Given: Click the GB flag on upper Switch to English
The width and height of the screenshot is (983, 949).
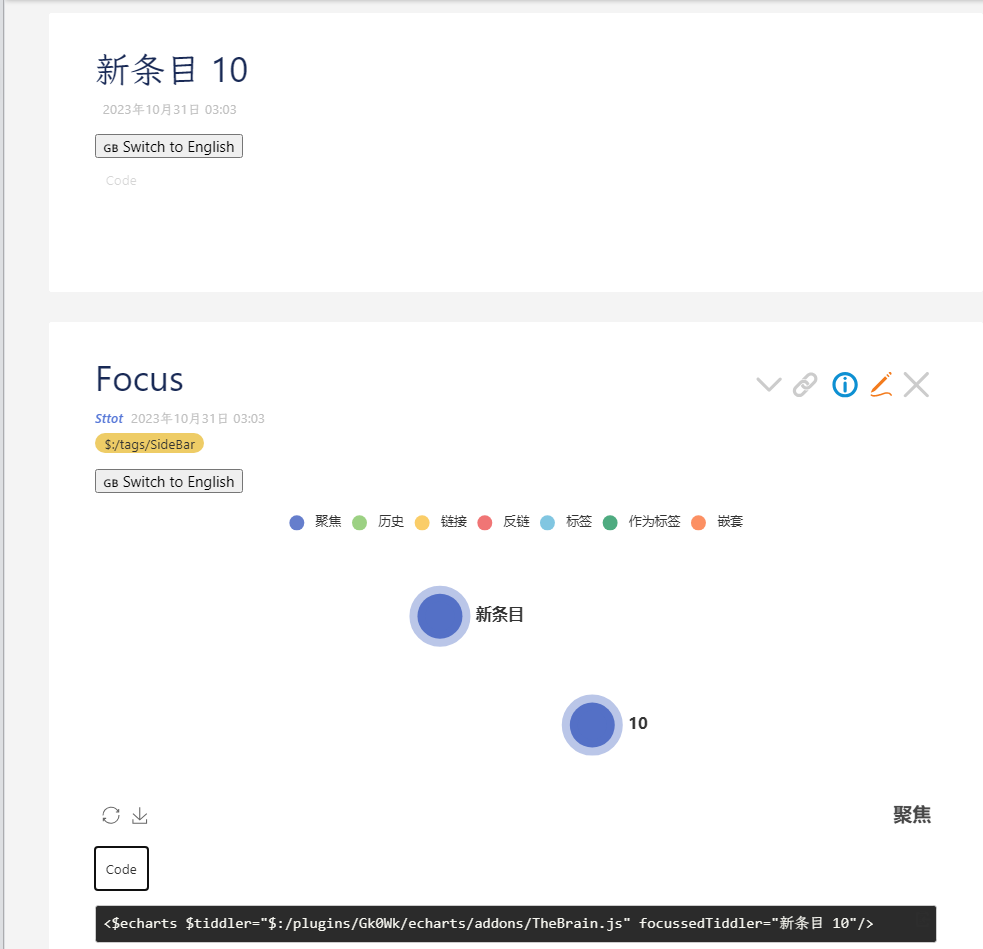Looking at the screenshot, I should click(x=110, y=146).
